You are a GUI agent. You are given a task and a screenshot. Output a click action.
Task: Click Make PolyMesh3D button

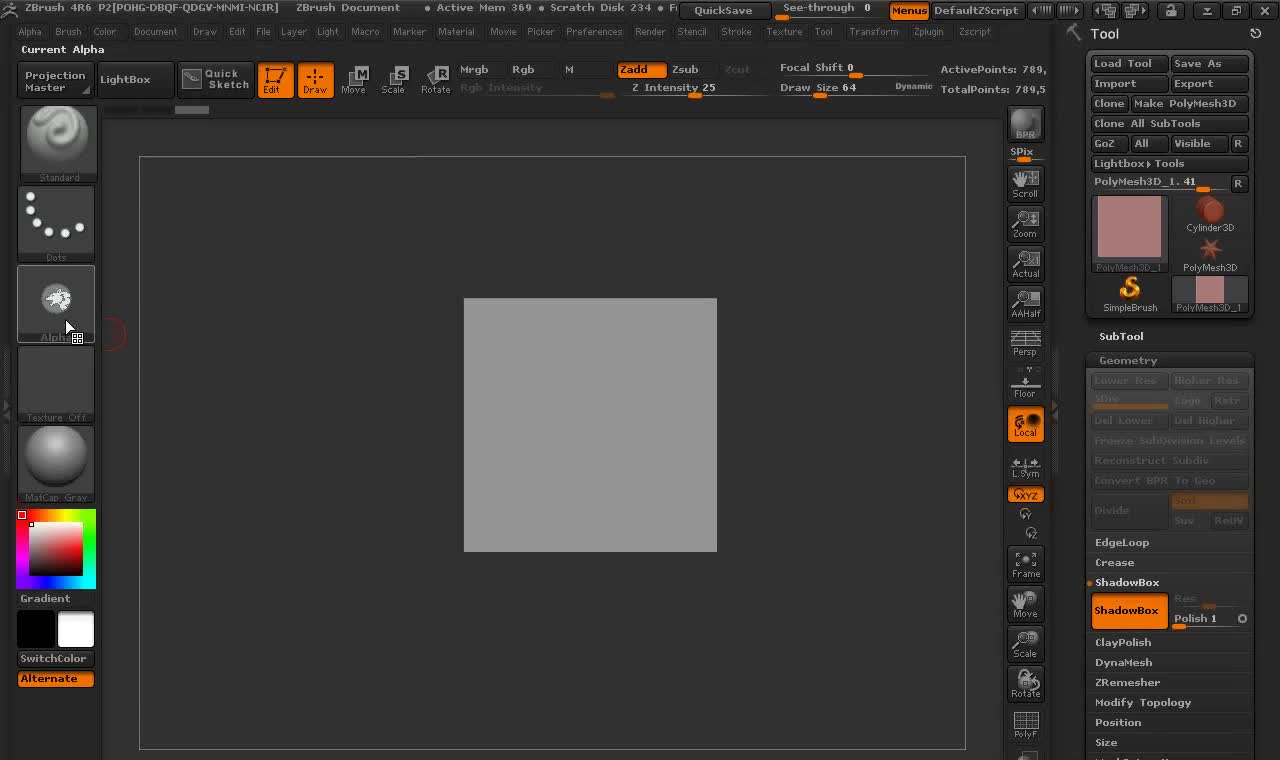(x=1190, y=103)
